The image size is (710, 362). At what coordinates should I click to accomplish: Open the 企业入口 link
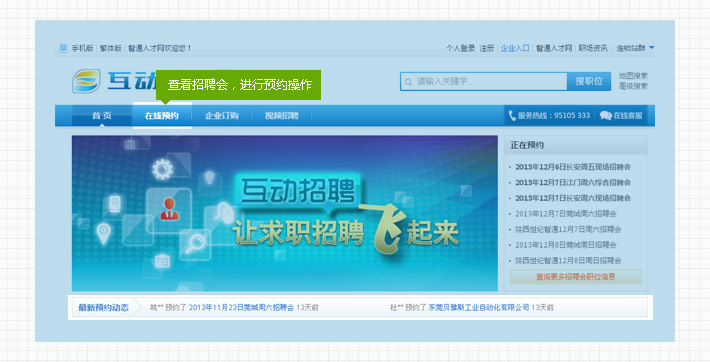click(515, 48)
